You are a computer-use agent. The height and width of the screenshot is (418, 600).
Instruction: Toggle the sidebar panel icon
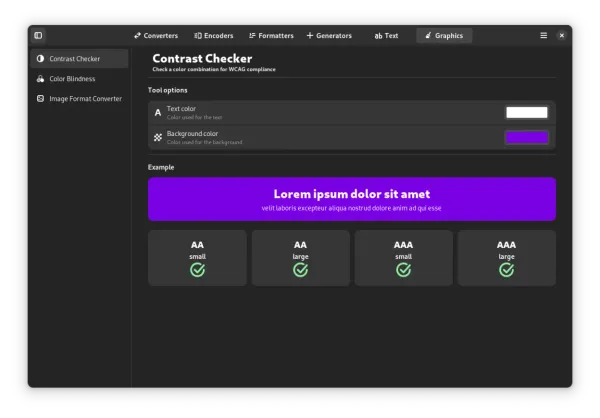coord(38,36)
